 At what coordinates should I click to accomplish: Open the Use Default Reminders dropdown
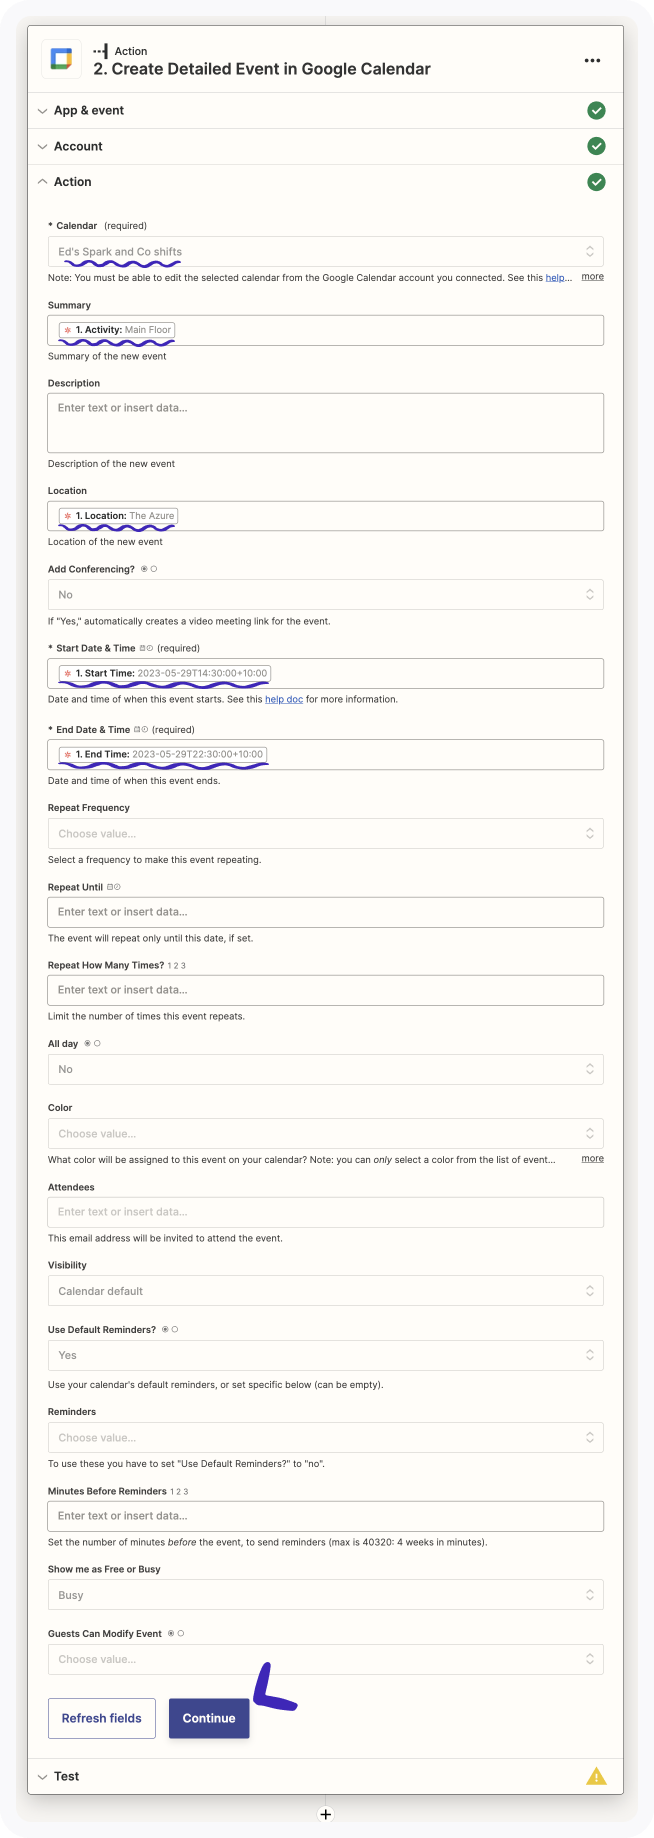(325, 1355)
